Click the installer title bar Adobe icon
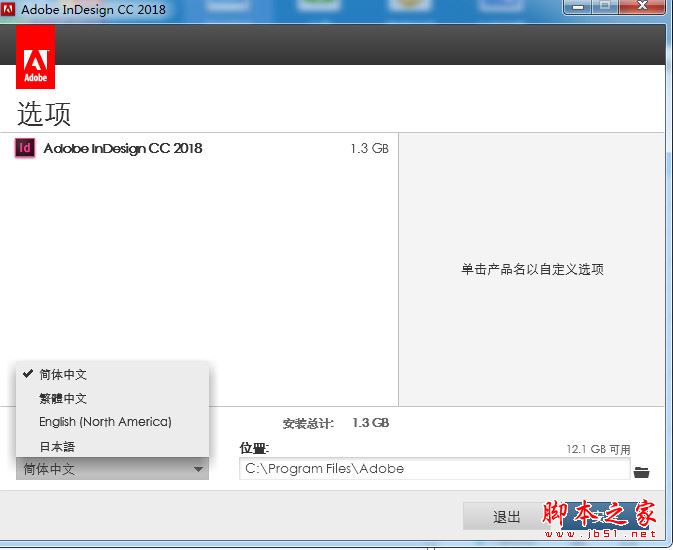This screenshot has height=550, width=673. 8,9
